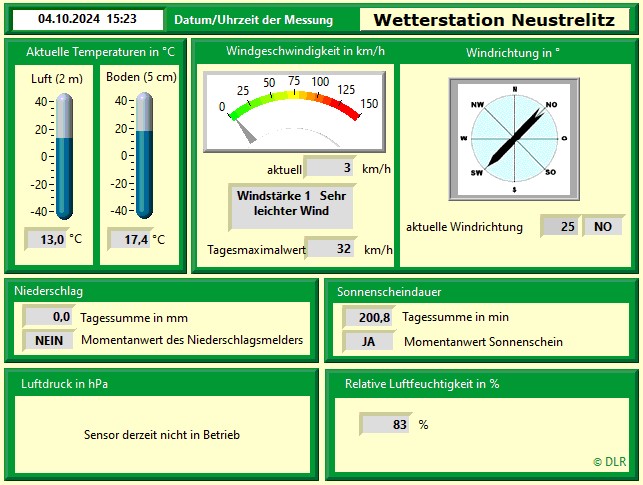Click the JA sunshine status indicator
Image resolution: width=643 pixels, height=485 pixels.
pos(369,341)
